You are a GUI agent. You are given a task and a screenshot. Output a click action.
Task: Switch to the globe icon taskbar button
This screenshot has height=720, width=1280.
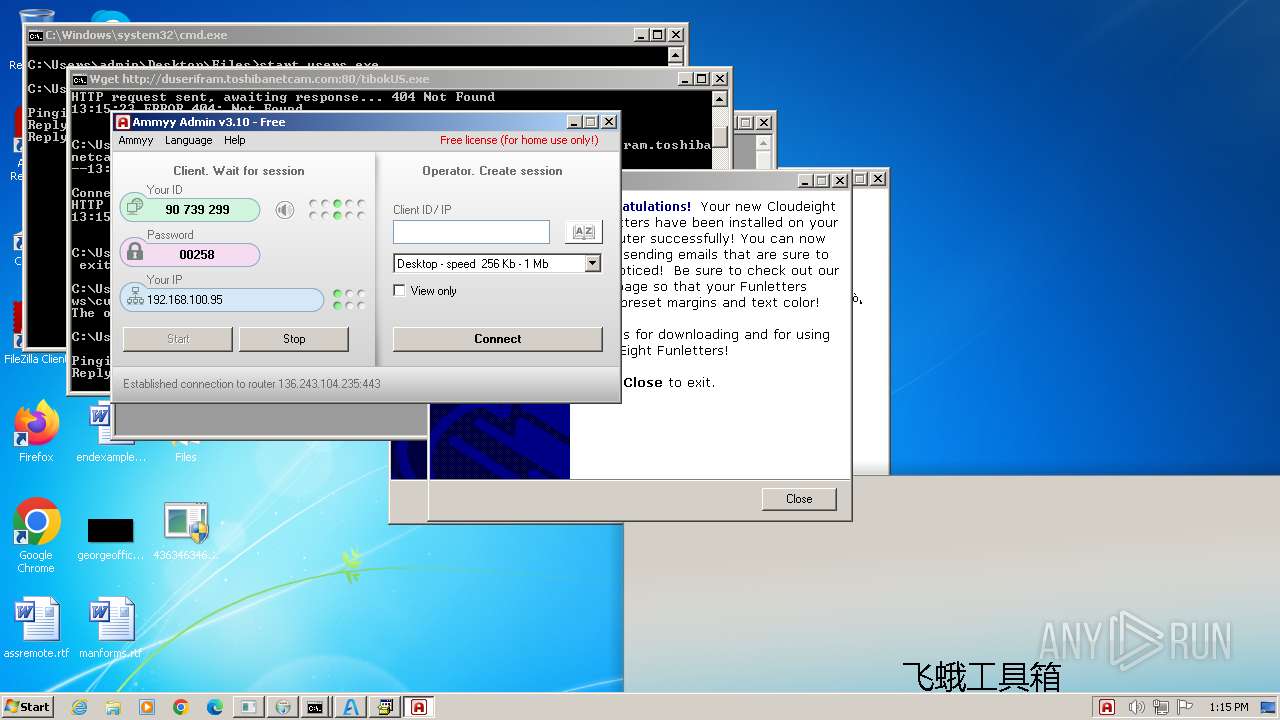[x=282, y=707]
